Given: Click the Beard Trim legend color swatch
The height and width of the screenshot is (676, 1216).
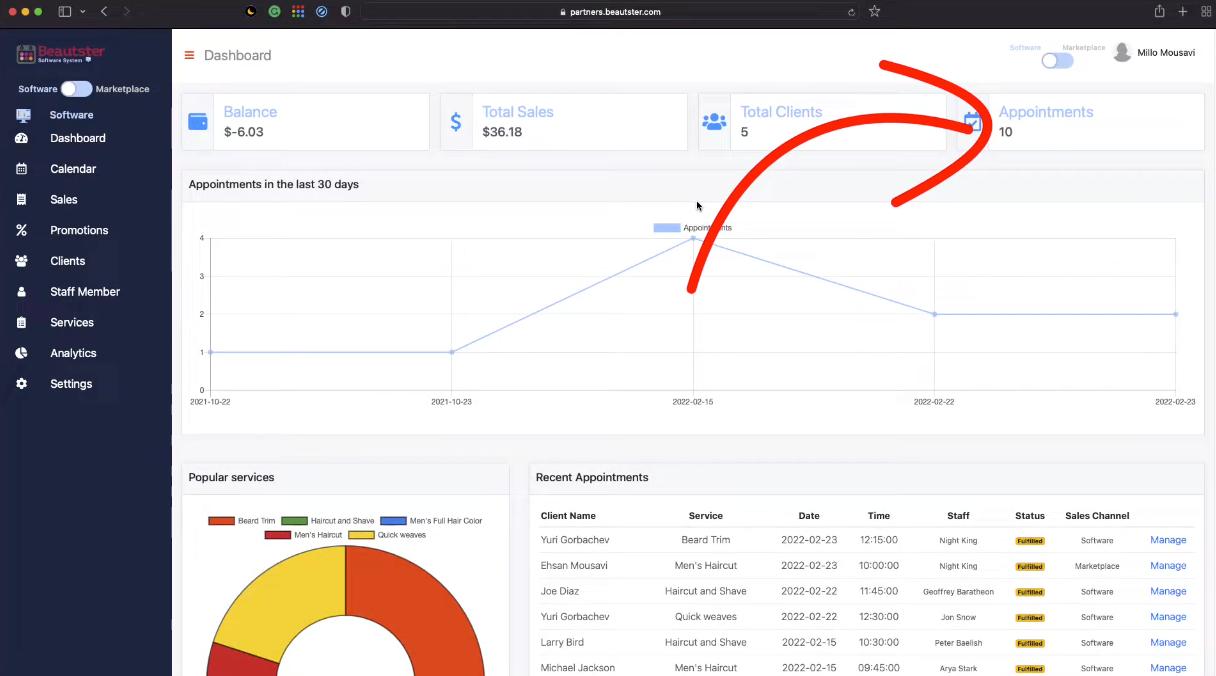Looking at the screenshot, I should 221,521.
